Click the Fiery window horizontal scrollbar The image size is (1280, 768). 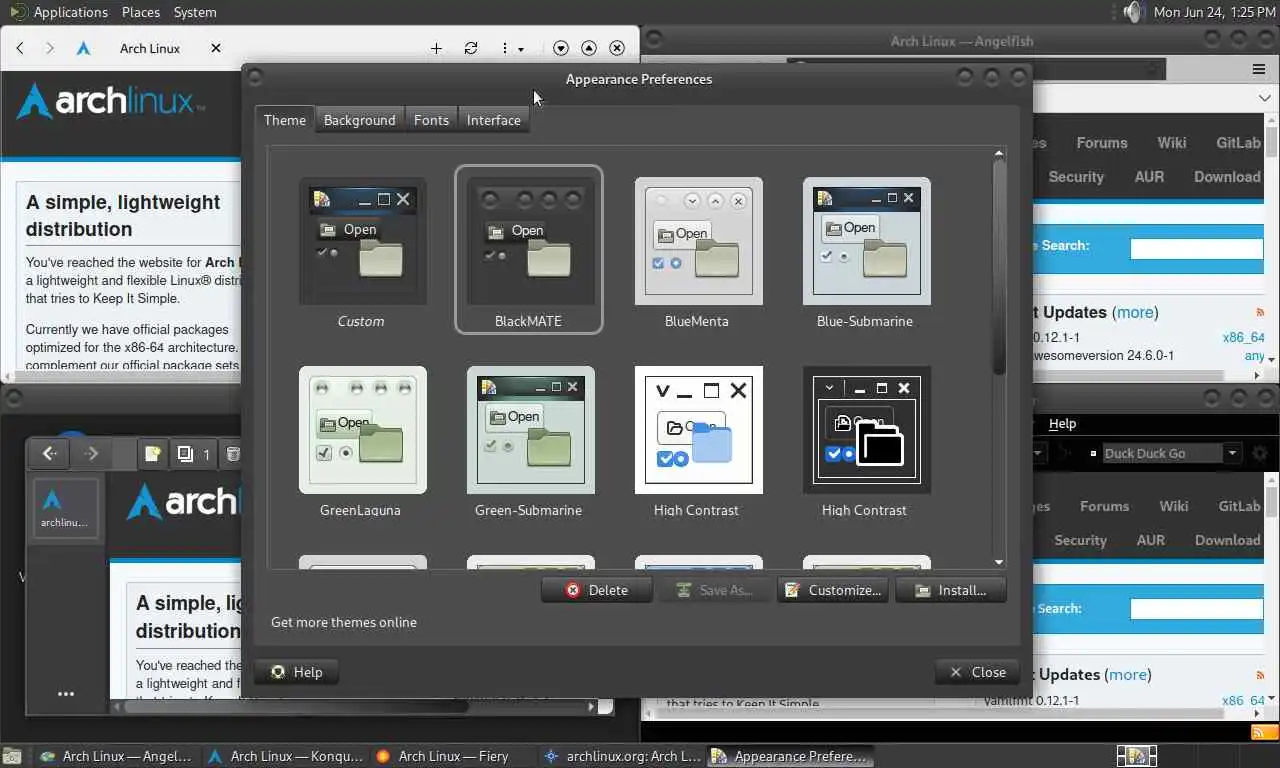pyautogui.click(x=288, y=706)
